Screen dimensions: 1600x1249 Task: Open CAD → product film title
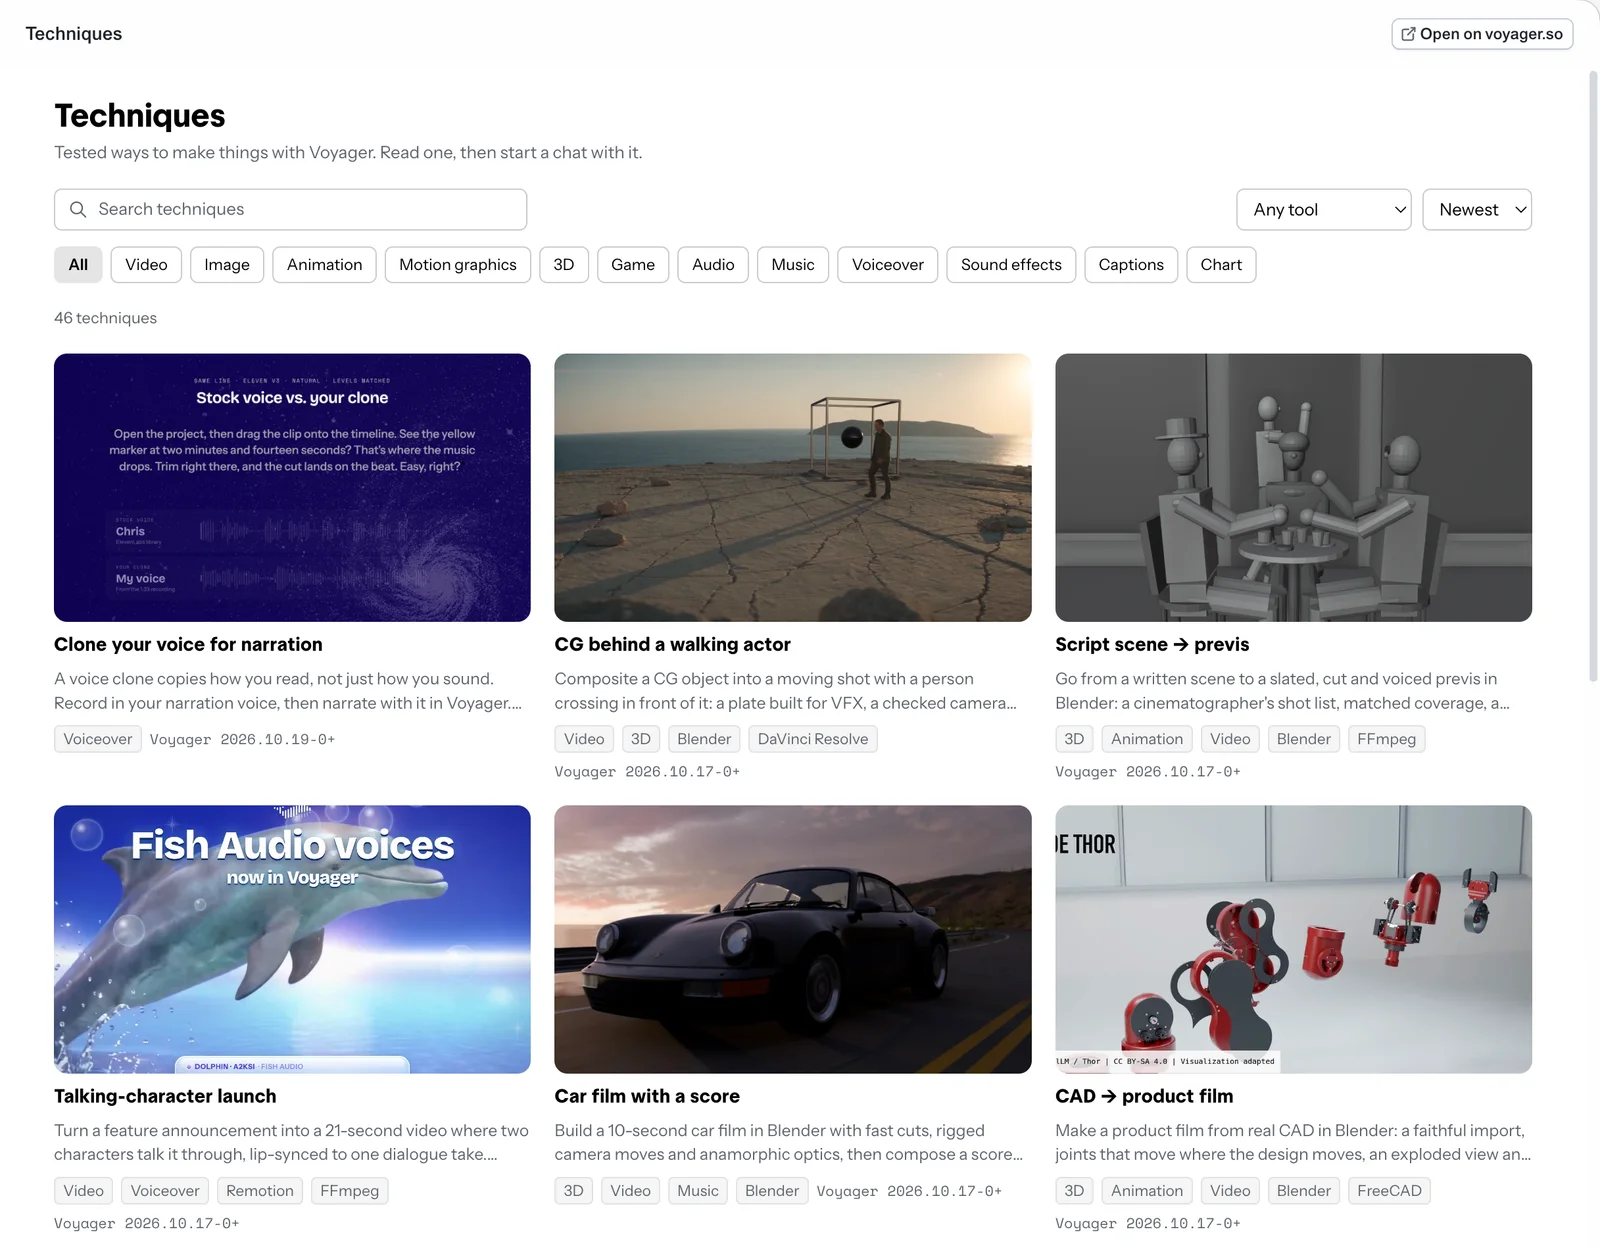[x=1144, y=1096]
